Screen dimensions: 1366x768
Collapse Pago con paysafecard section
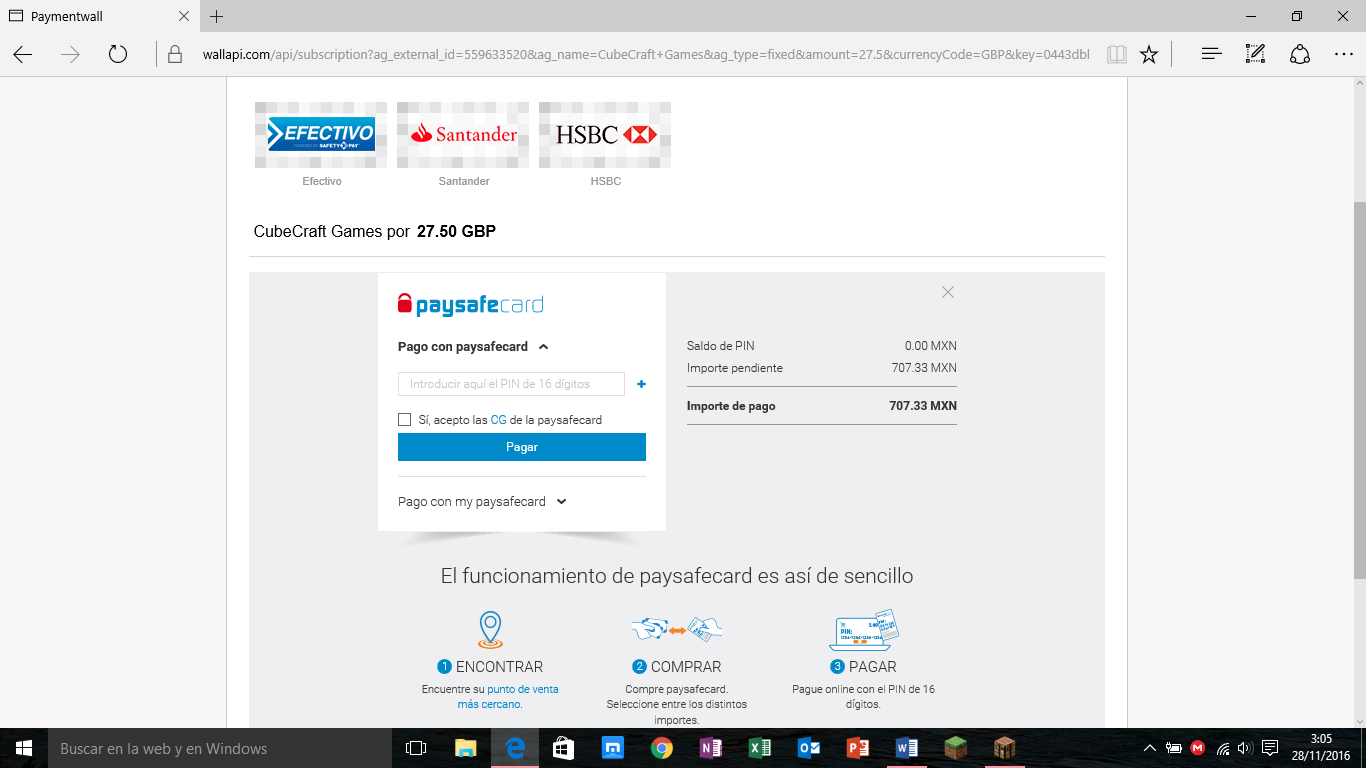click(x=473, y=347)
